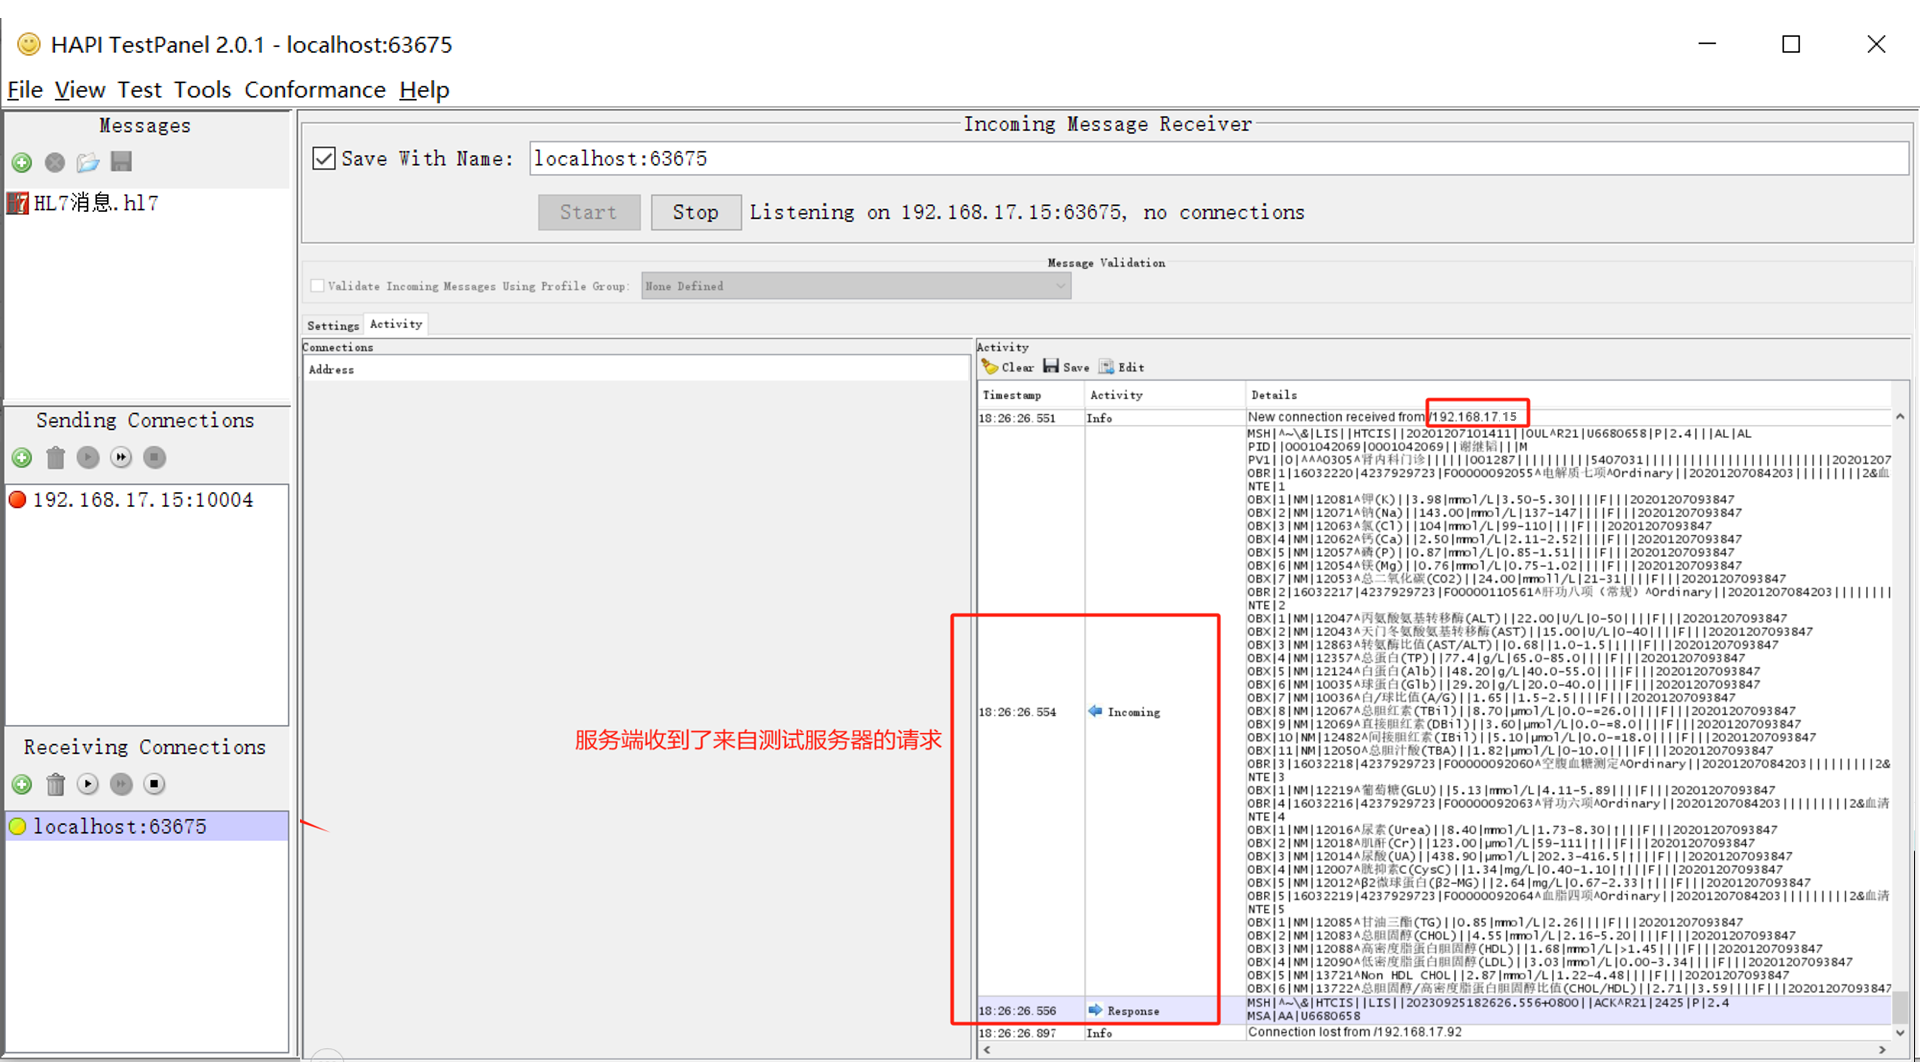The width and height of the screenshot is (1920, 1062).
Task: Select the HL7消息.hl7 message
Action: click(x=96, y=204)
